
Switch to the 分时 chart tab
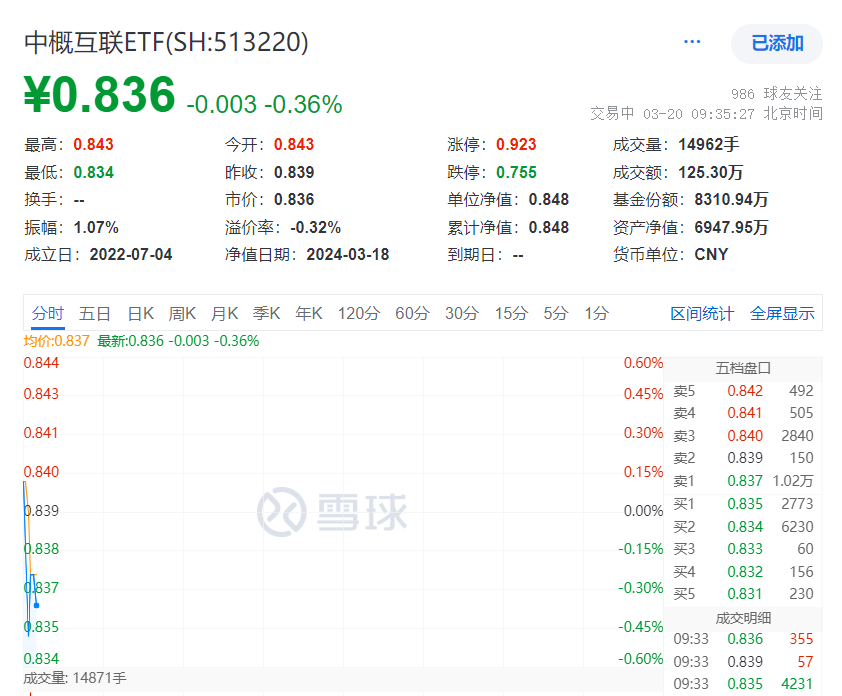point(47,313)
